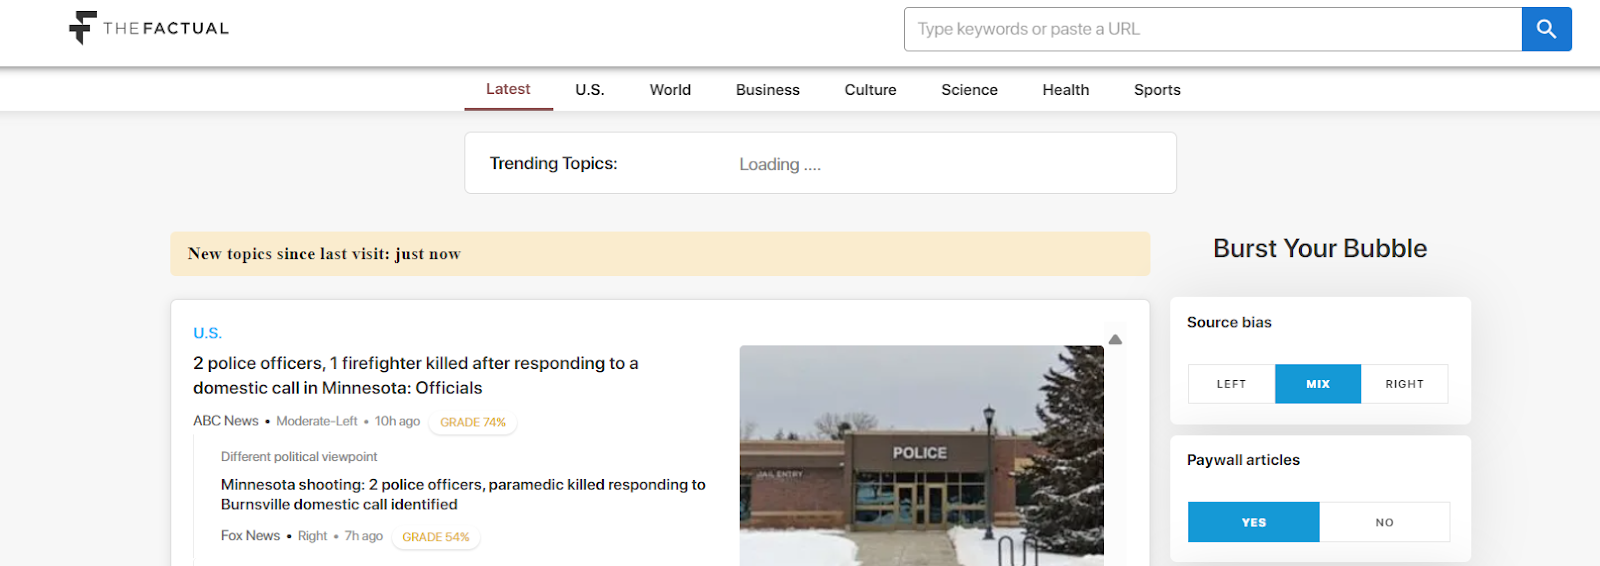The width and height of the screenshot is (1600, 566).
Task: Set source bias to Left
Action: coord(1231,384)
